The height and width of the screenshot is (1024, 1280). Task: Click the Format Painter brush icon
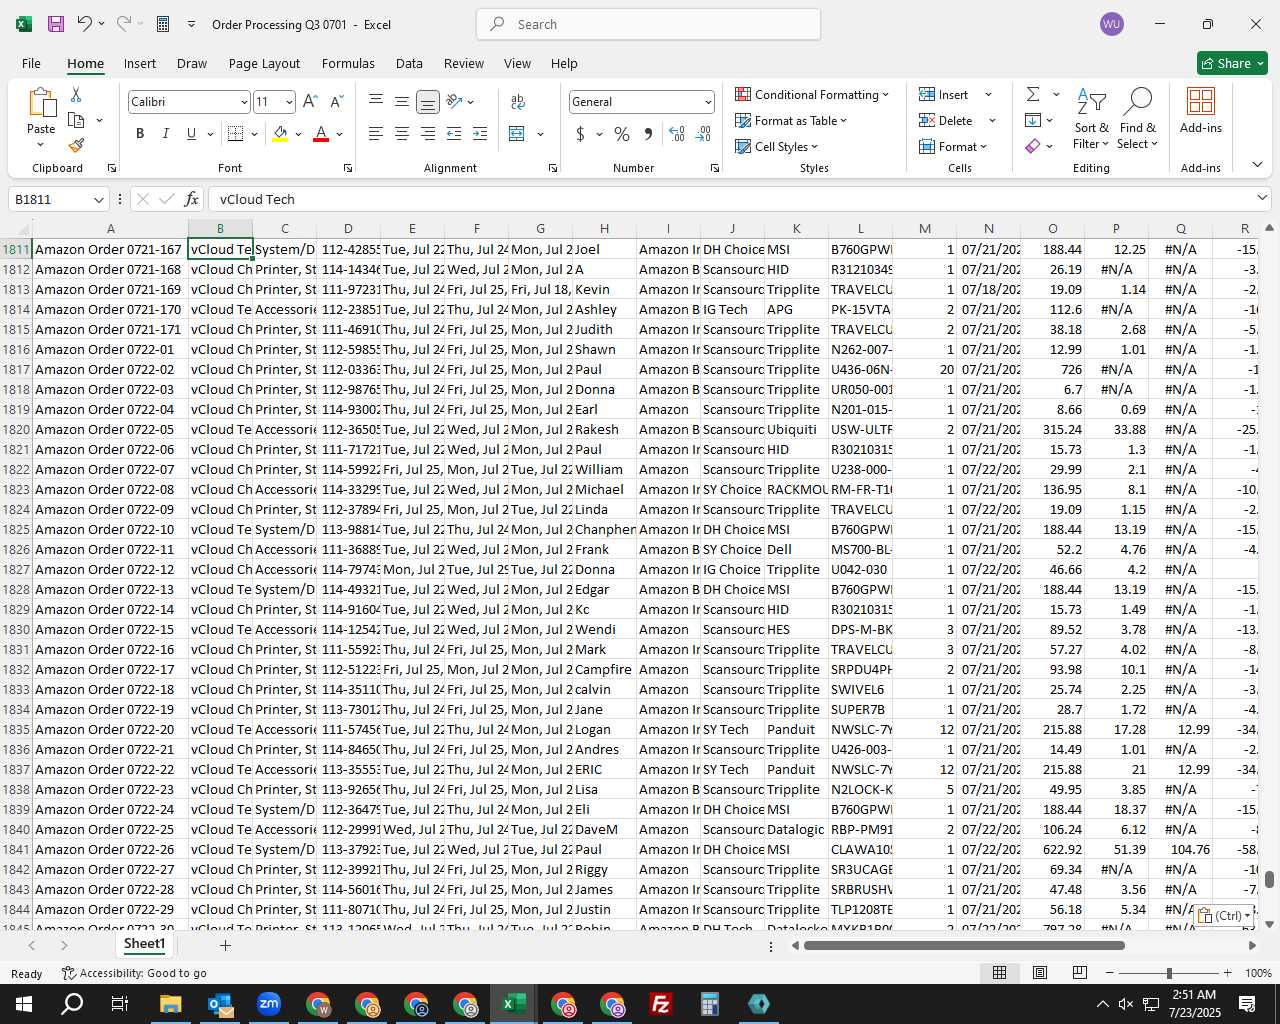(76, 145)
